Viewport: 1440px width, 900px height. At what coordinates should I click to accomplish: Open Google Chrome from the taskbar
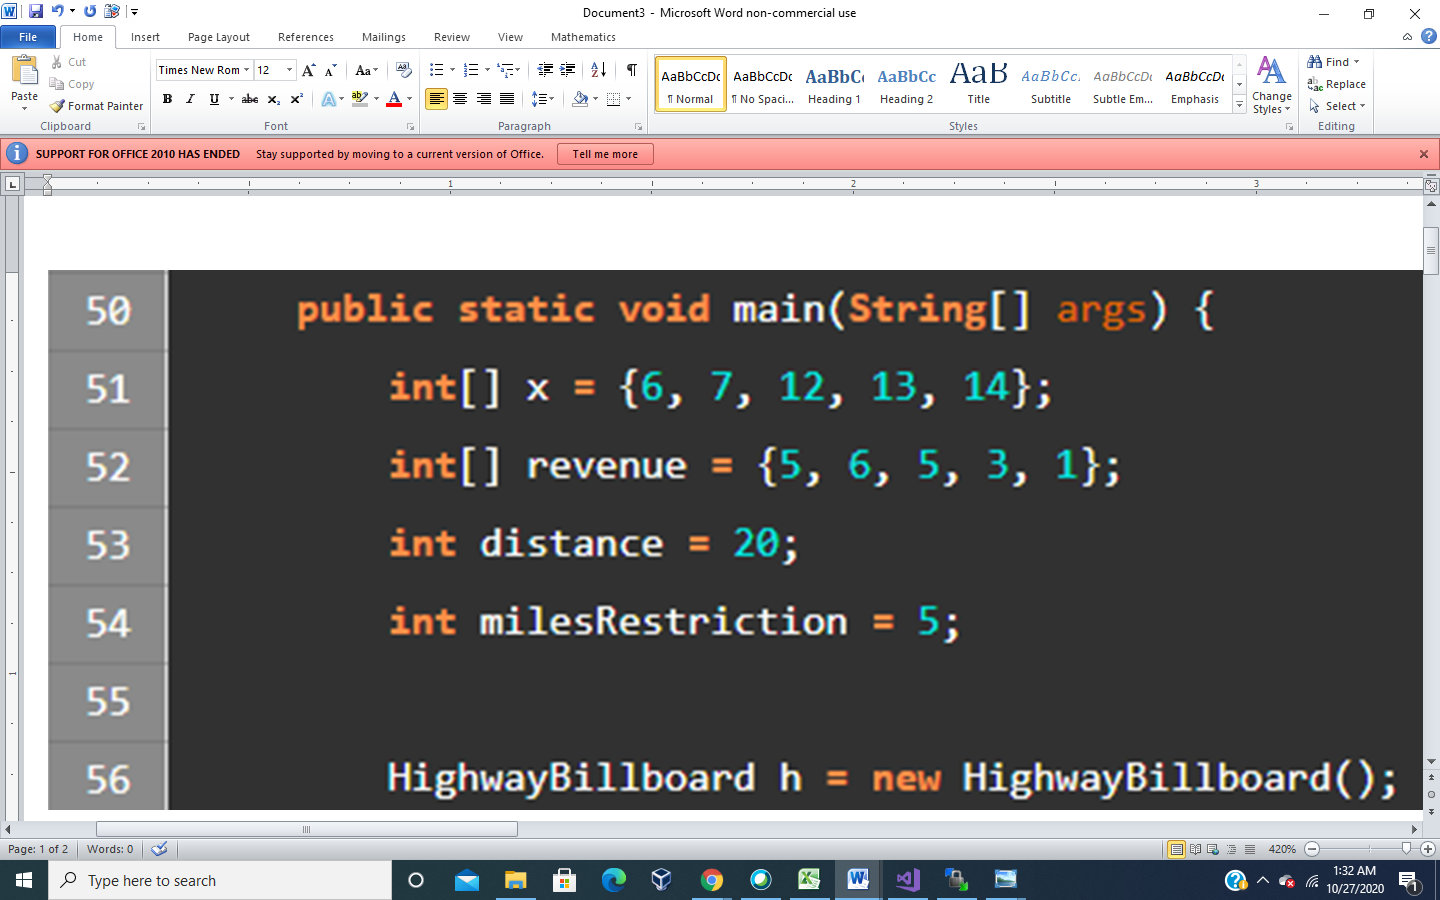712,880
